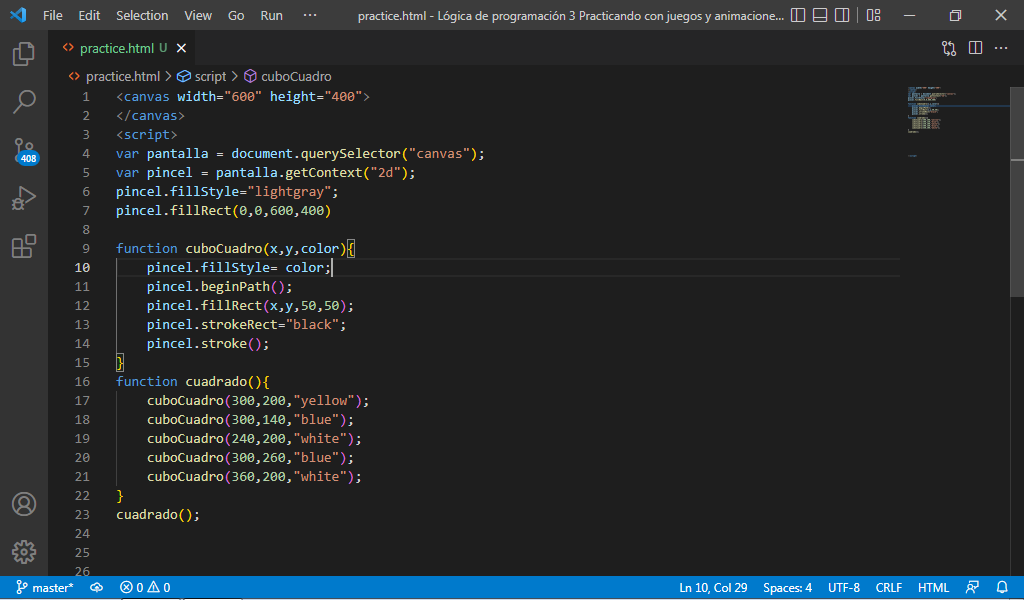This screenshot has width=1024, height=600.
Task: Open Problems via errors and warnings count
Action: click(x=145, y=588)
